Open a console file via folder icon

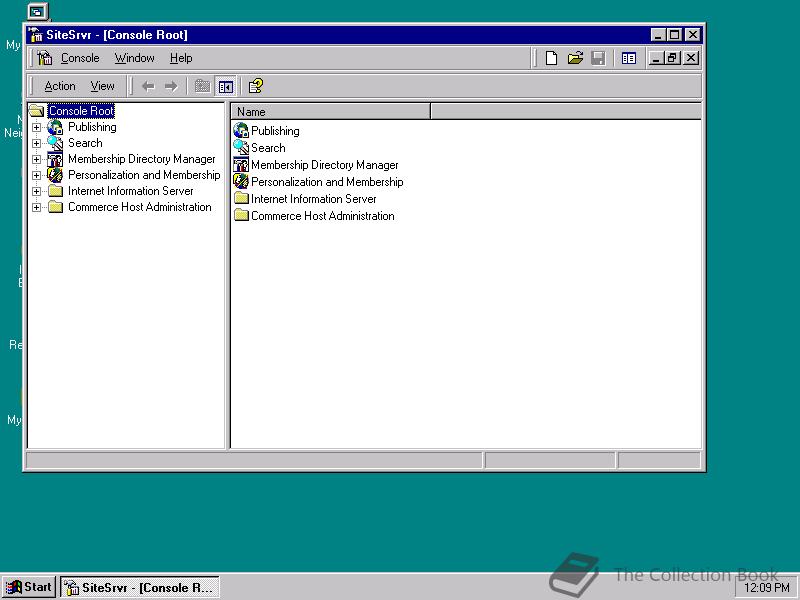click(575, 58)
